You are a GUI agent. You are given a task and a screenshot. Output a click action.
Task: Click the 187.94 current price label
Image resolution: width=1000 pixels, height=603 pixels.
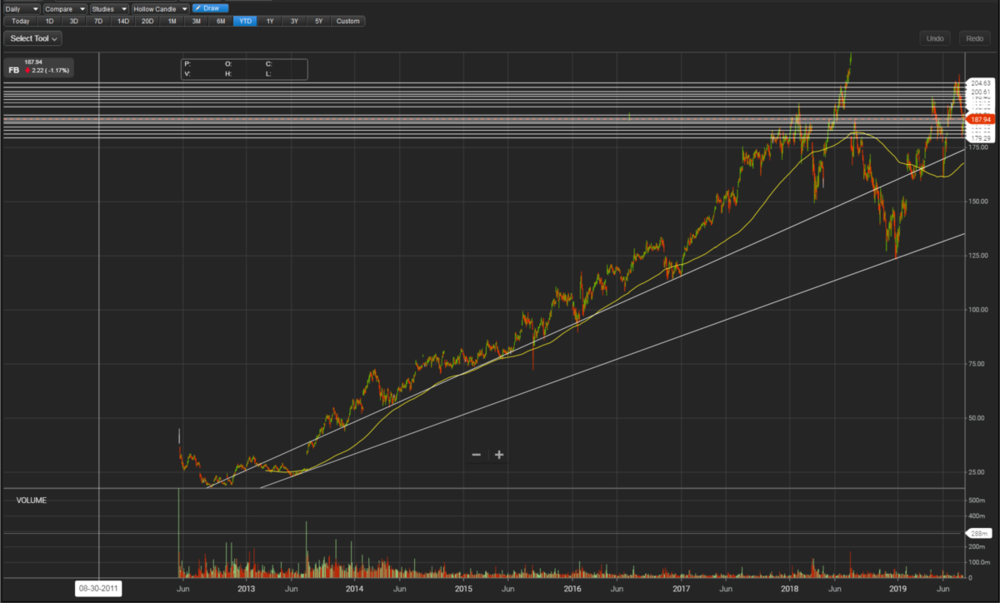[979, 119]
